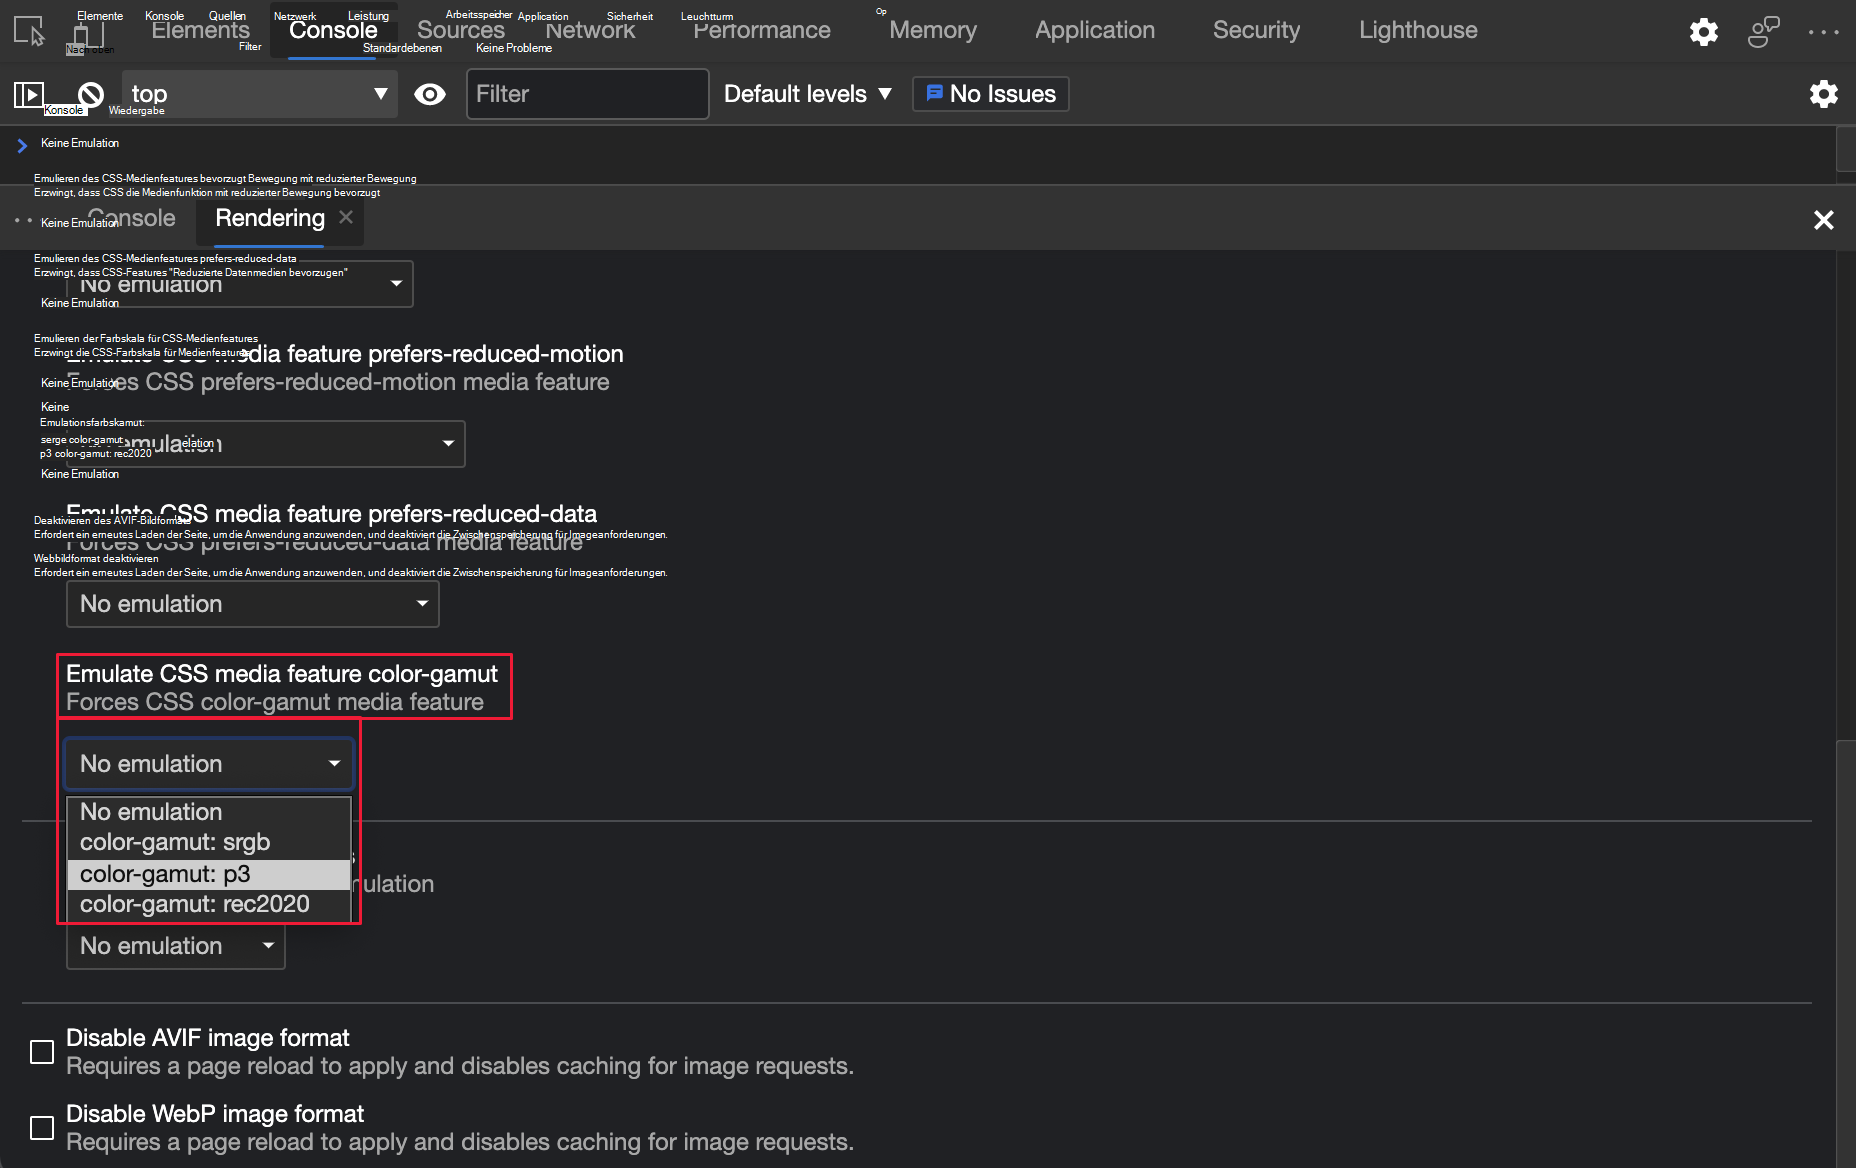
Task: Open the color-gamut No emulation dropdown
Action: click(207, 763)
